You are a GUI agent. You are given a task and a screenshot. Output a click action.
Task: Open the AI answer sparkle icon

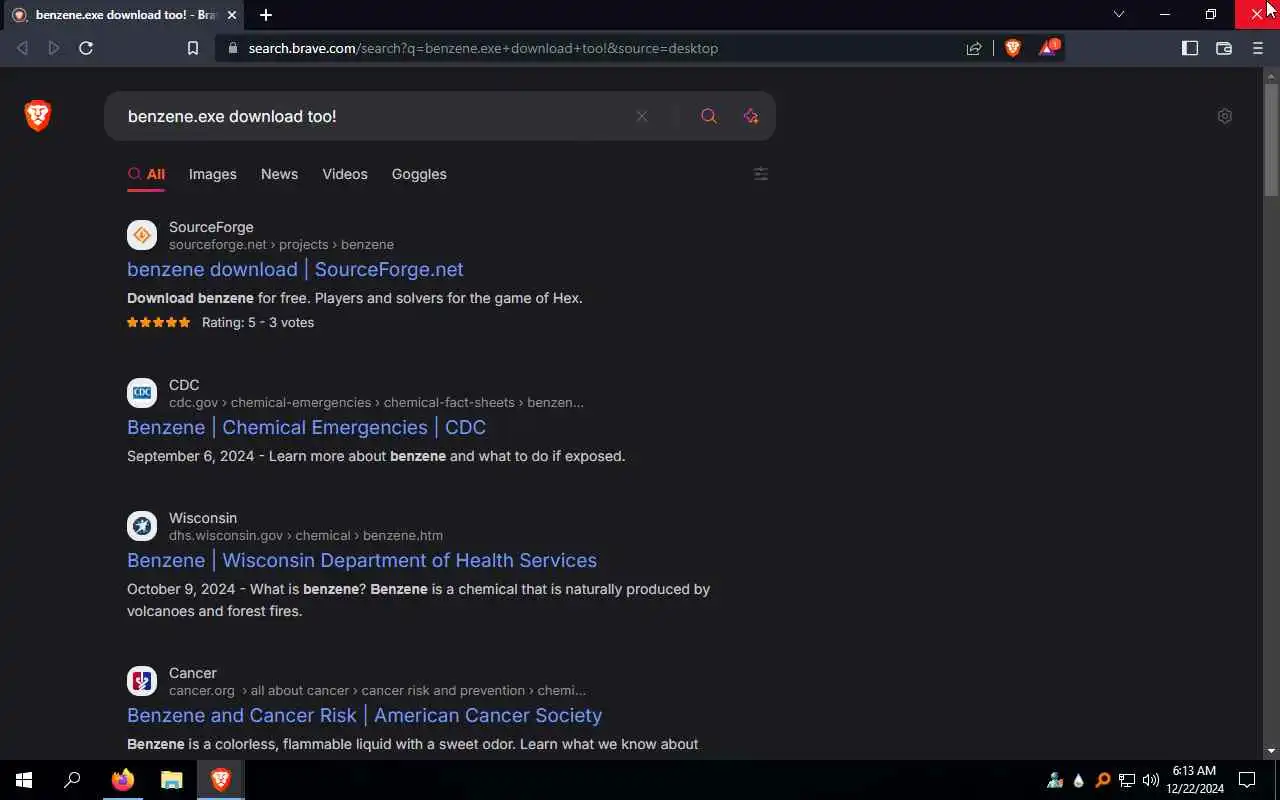pos(751,116)
